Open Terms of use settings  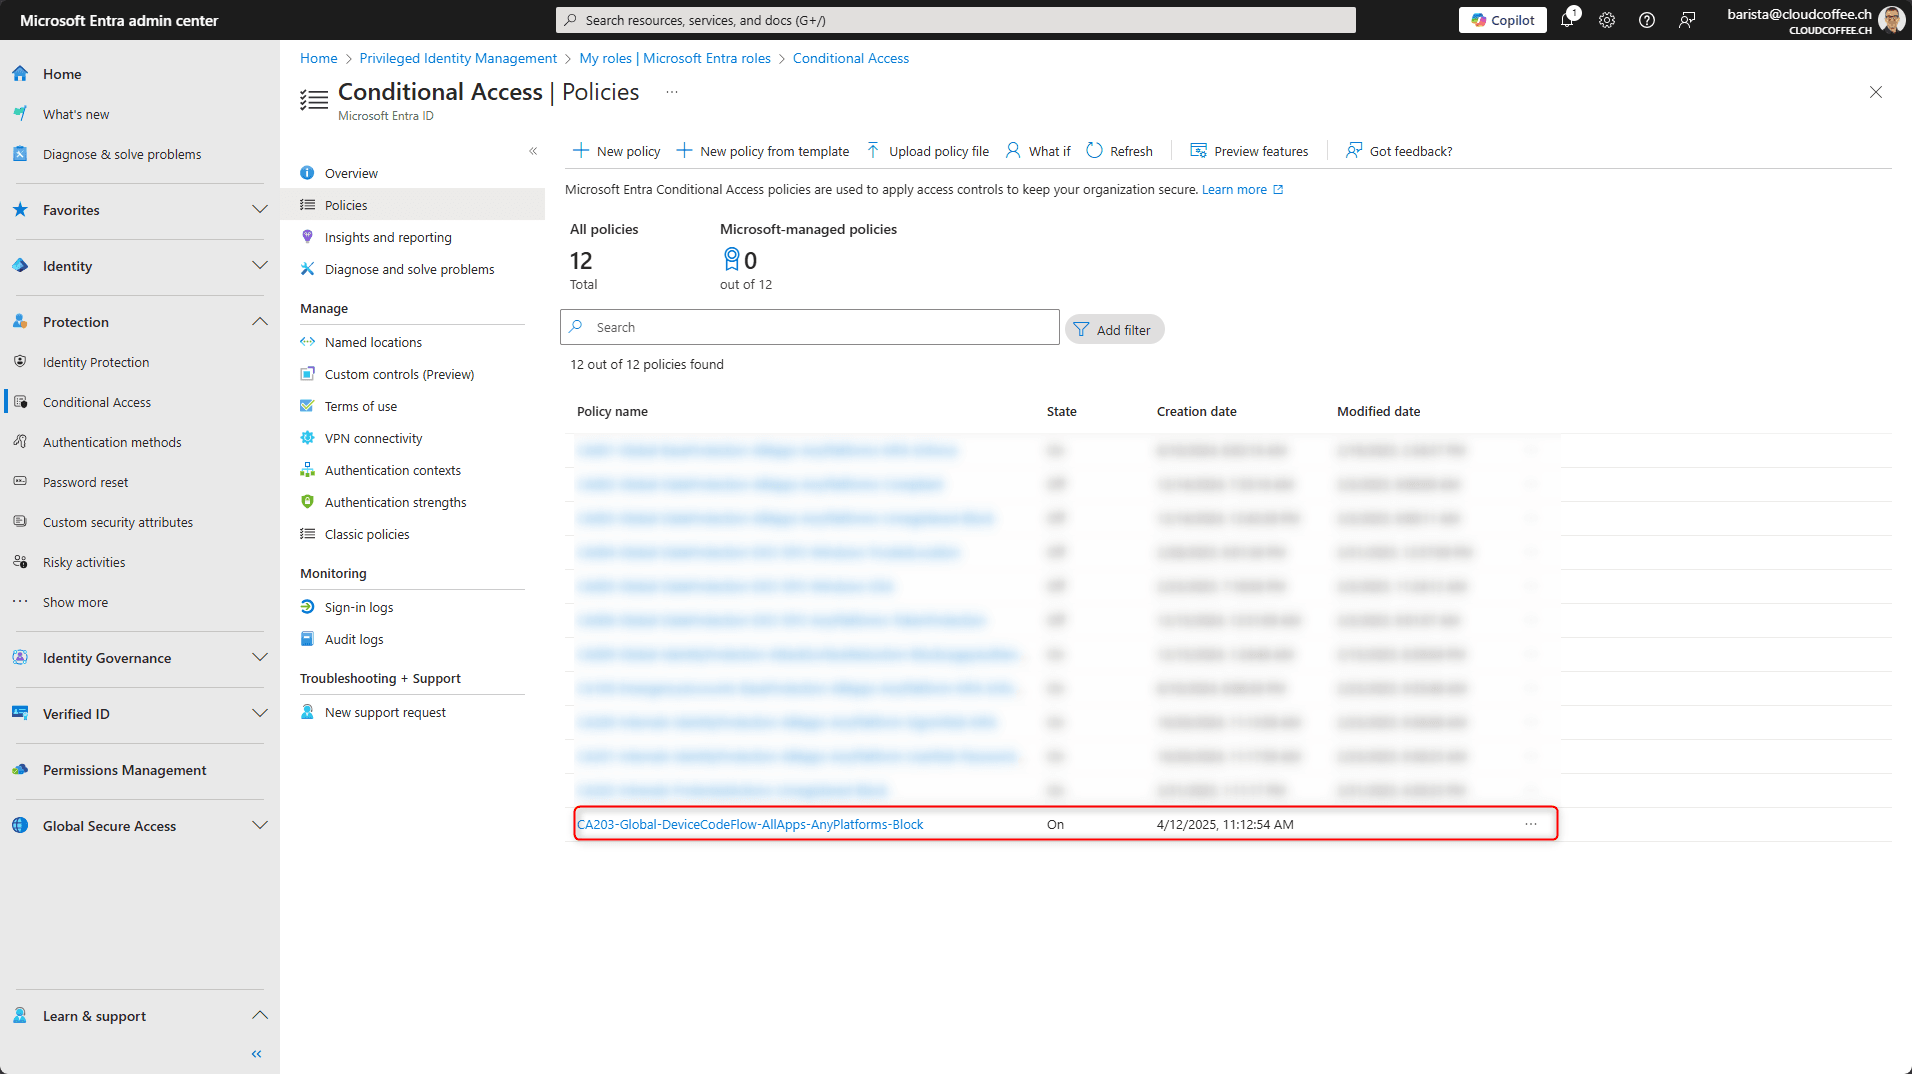tap(361, 406)
